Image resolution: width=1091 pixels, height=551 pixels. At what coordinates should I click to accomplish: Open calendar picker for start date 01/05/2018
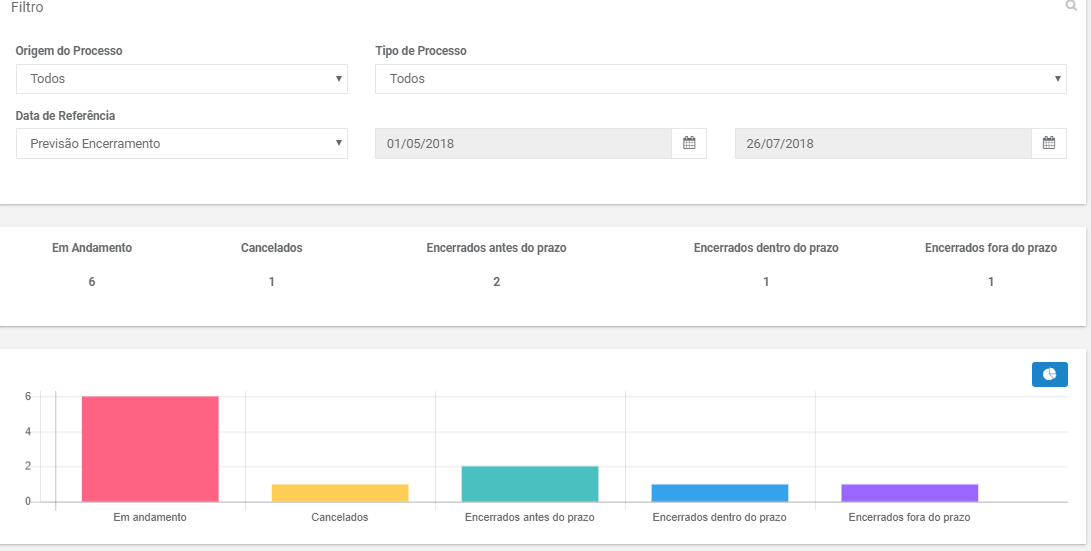pos(689,143)
